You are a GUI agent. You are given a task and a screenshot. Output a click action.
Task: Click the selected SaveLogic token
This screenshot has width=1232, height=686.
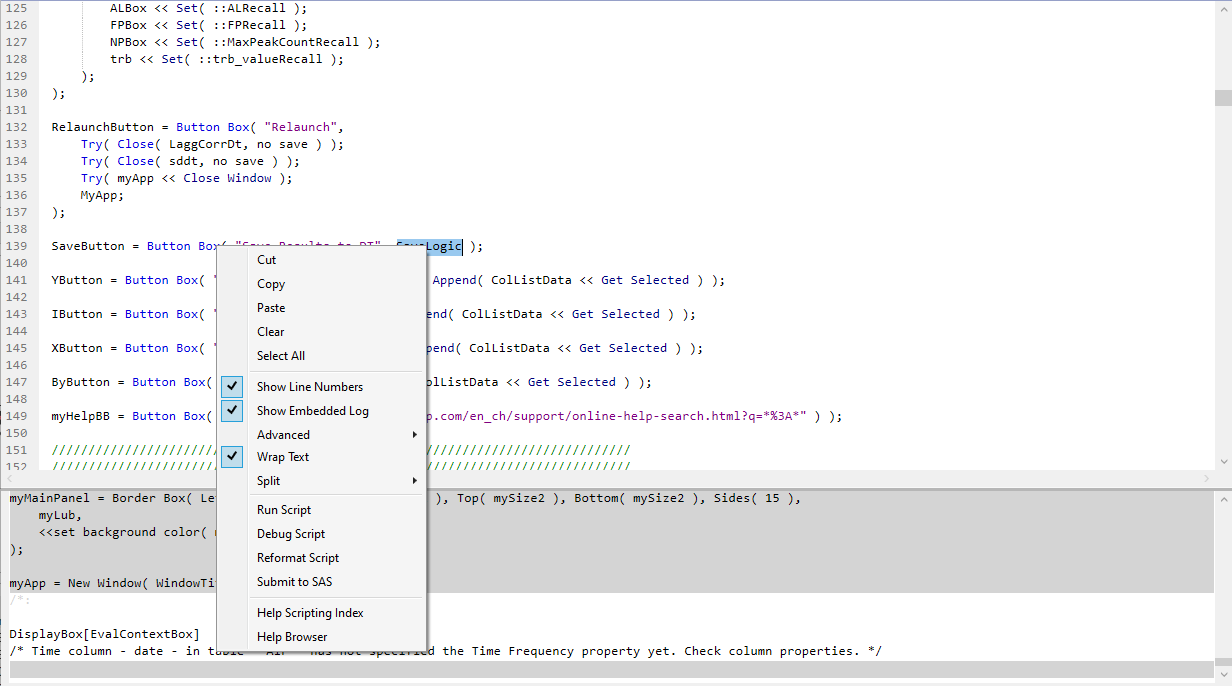429,245
